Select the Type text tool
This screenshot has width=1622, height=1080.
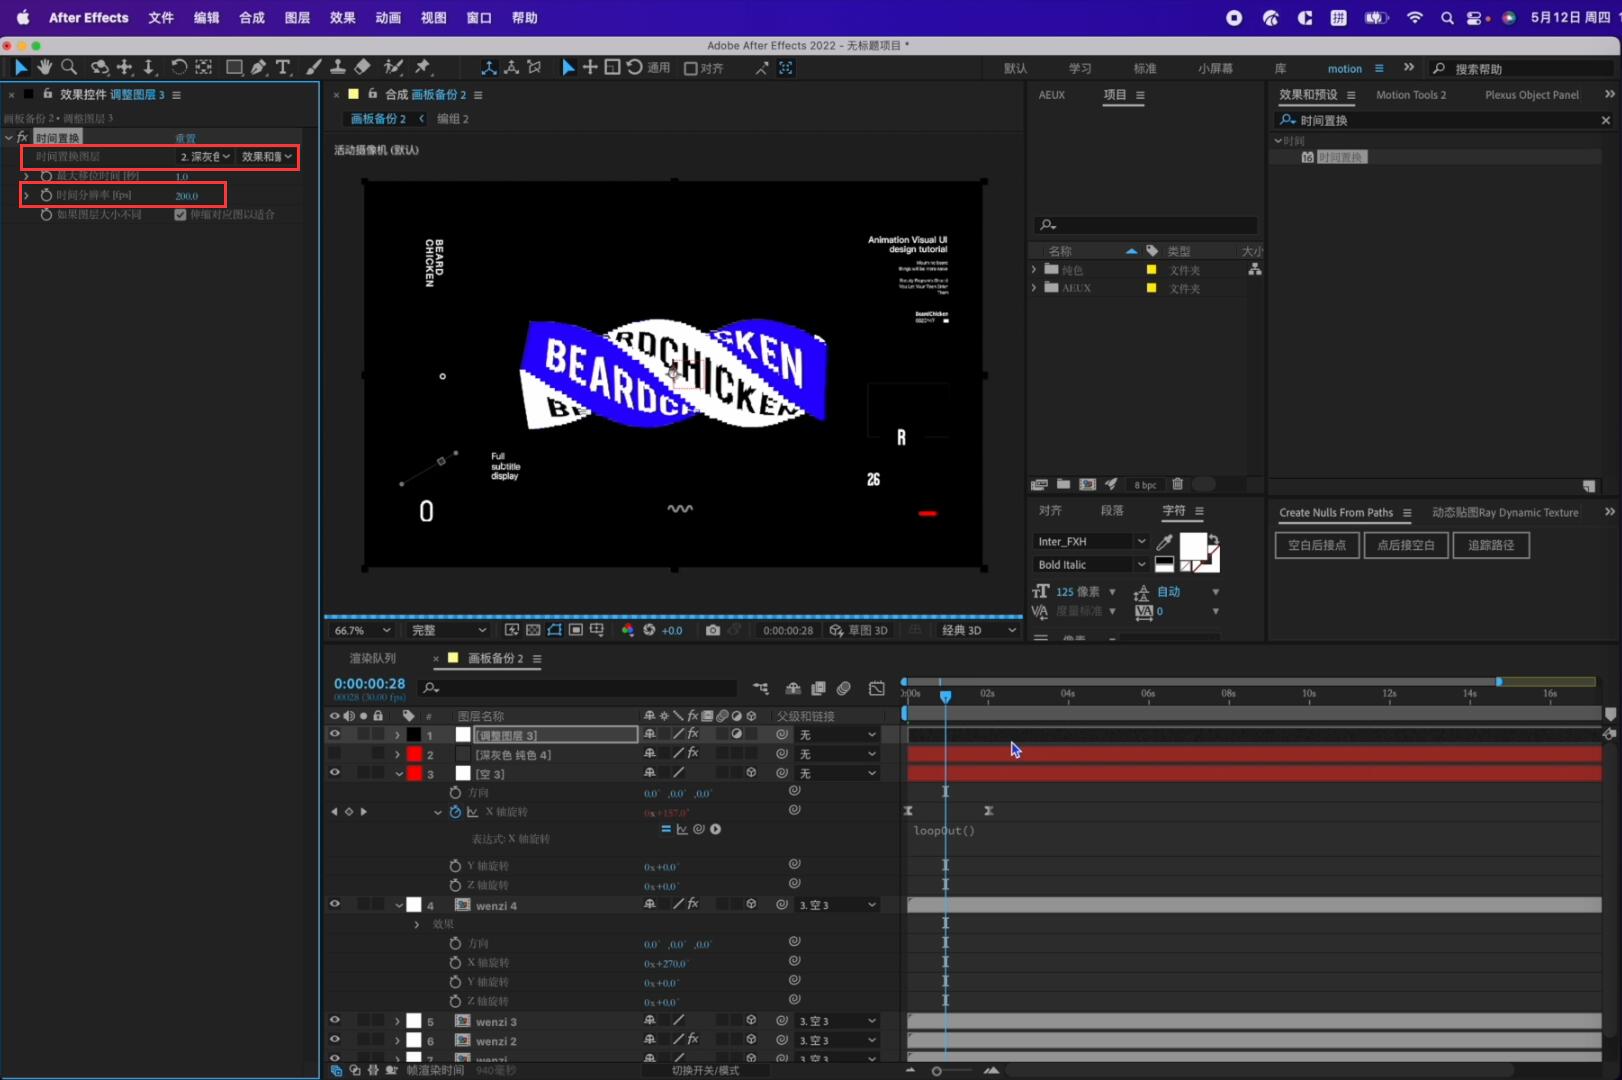pyautogui.click(x=283, y=67)
